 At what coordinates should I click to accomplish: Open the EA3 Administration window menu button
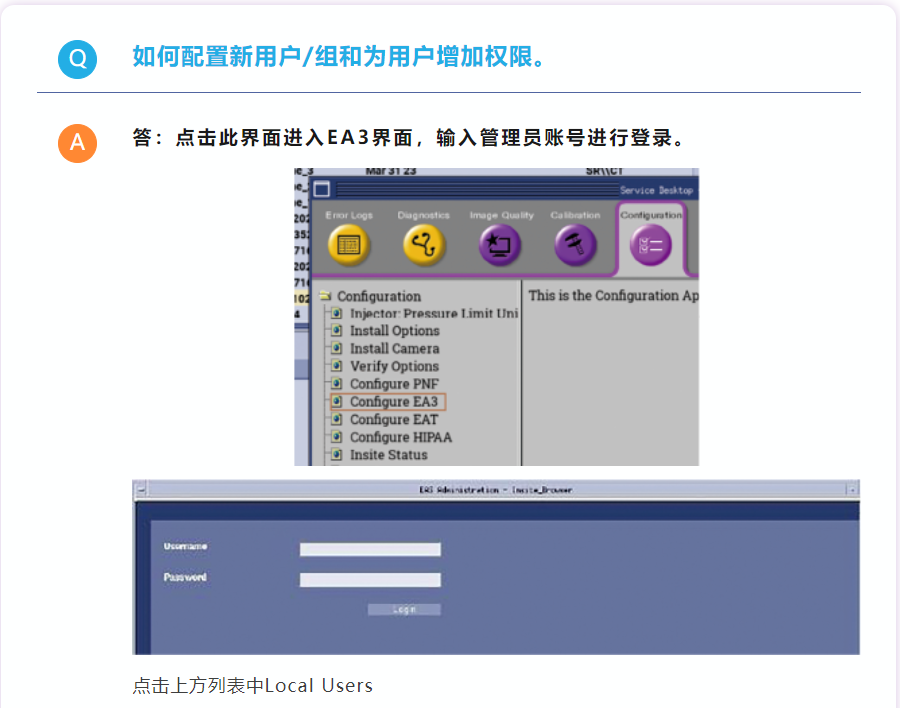coord(141,490)
